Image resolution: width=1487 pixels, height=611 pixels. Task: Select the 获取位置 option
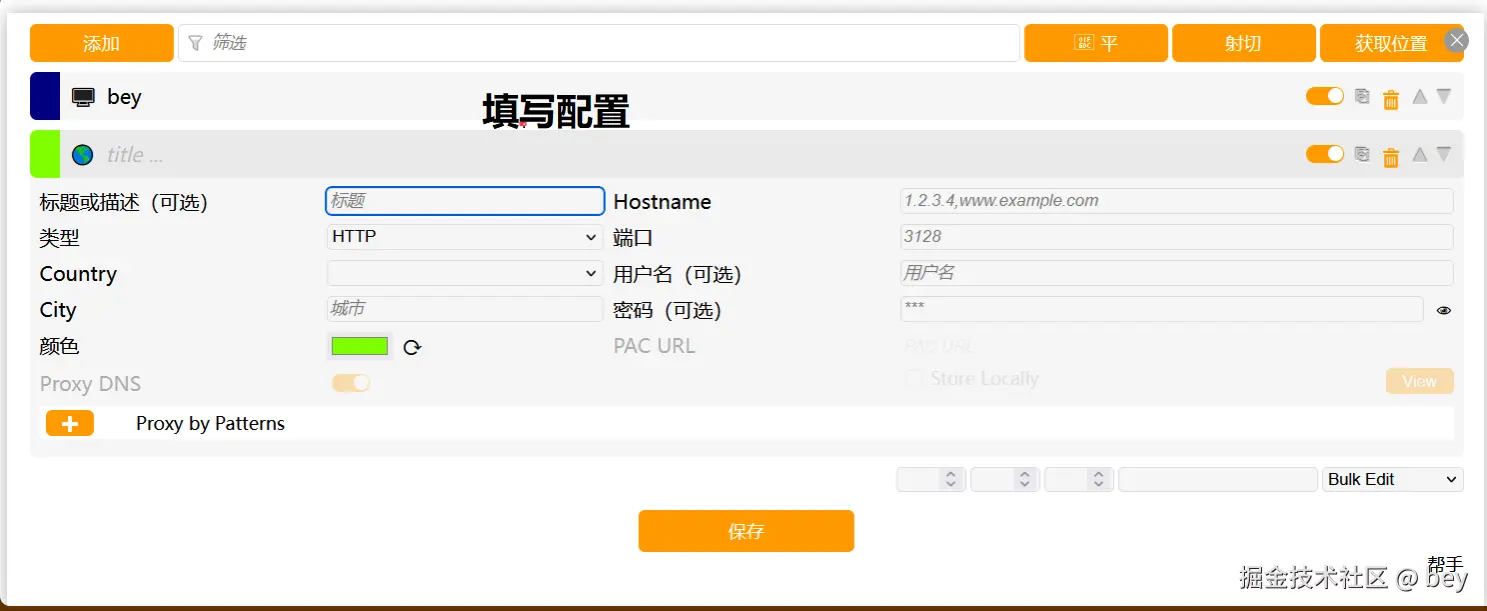tap(1392, 42)
